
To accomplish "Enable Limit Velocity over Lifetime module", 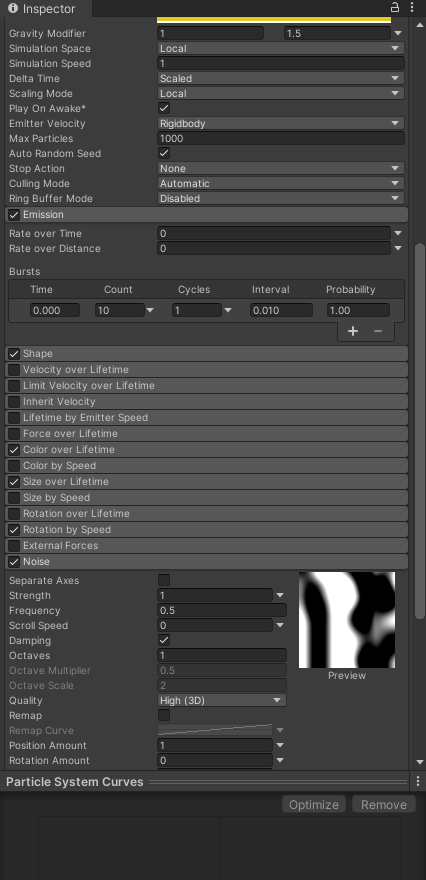I will (14, 386).
